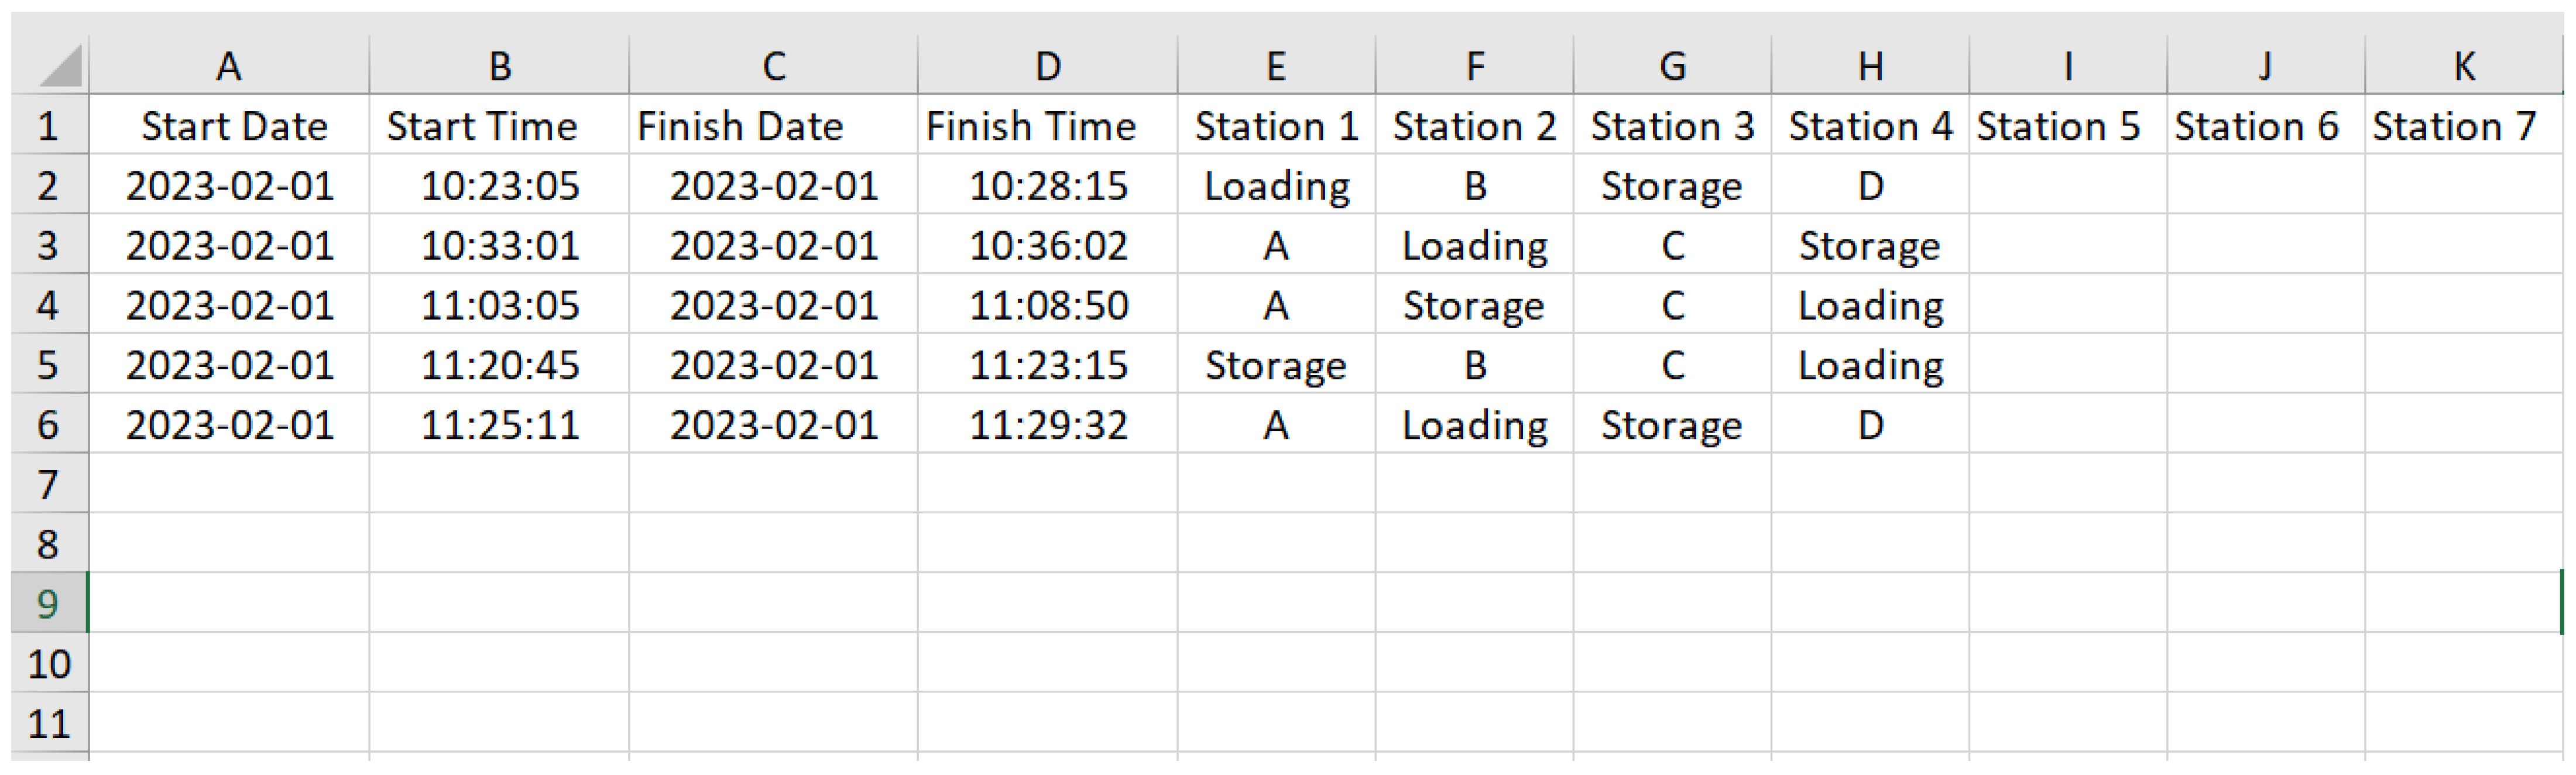Click finish time cell 11:29:32
2576x775 pixels.
1048,426
